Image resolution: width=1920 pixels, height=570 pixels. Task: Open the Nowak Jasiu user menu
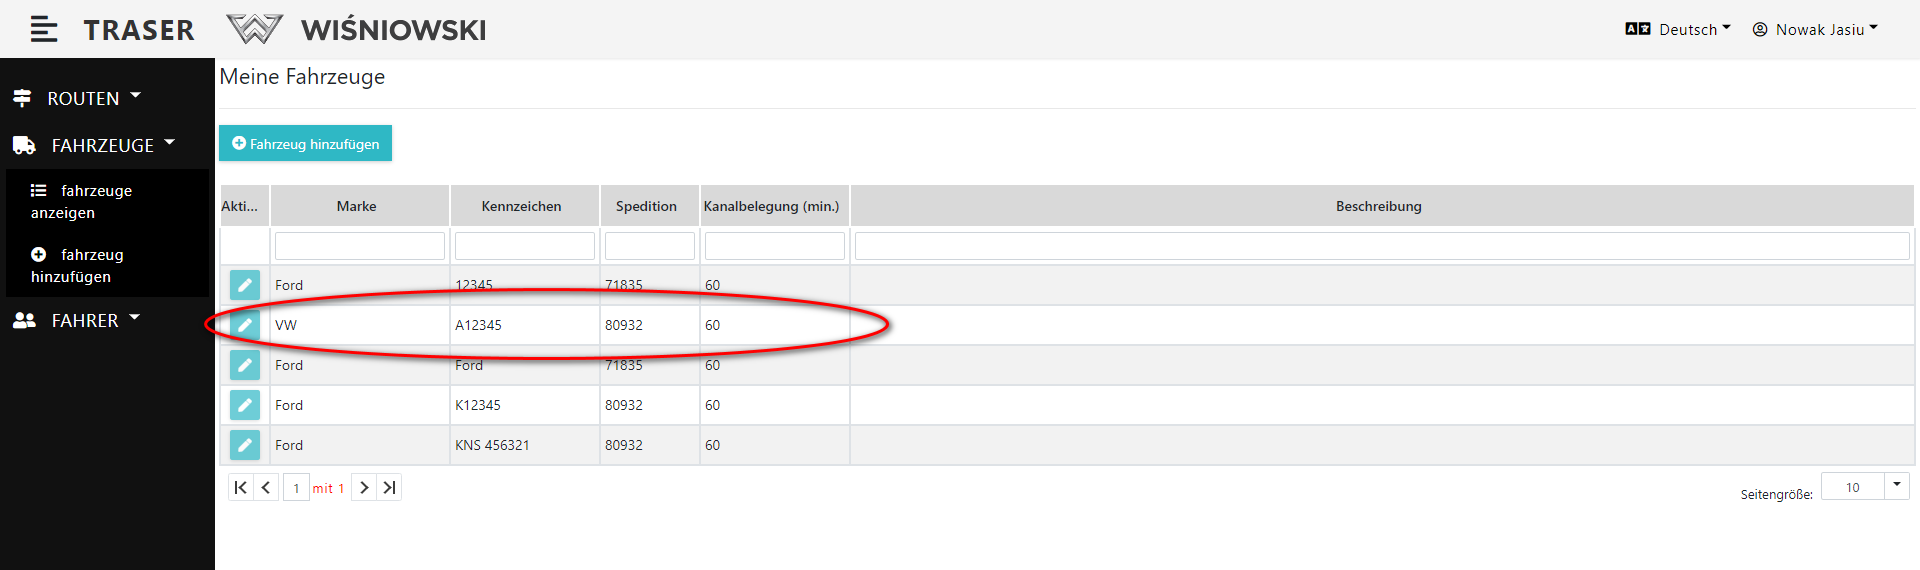[x=1815, y=30]
